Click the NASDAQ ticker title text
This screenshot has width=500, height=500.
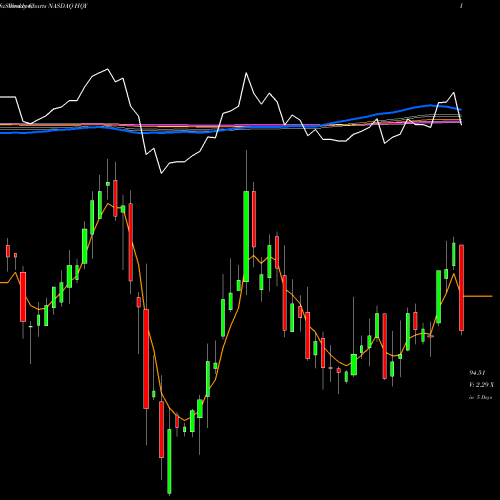(x=44, y=6)
